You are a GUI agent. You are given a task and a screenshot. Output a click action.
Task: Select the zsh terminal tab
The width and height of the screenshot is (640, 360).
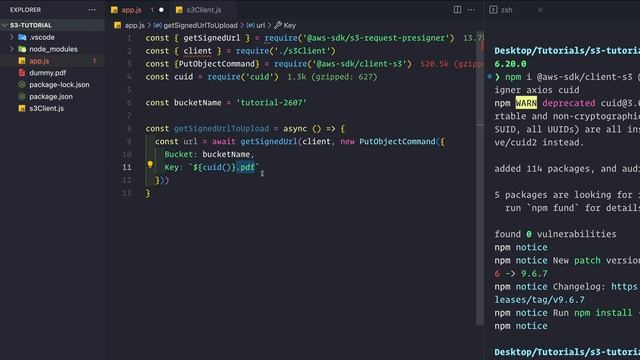click(507, 10)
